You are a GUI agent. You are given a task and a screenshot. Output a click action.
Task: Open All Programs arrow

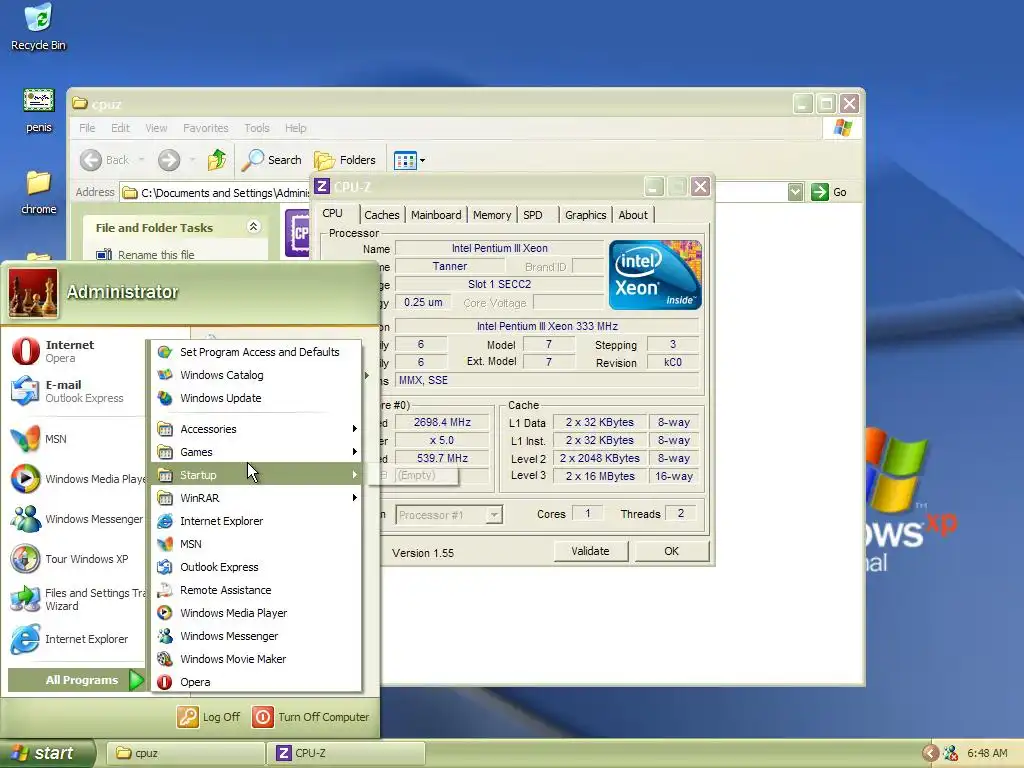136,680
